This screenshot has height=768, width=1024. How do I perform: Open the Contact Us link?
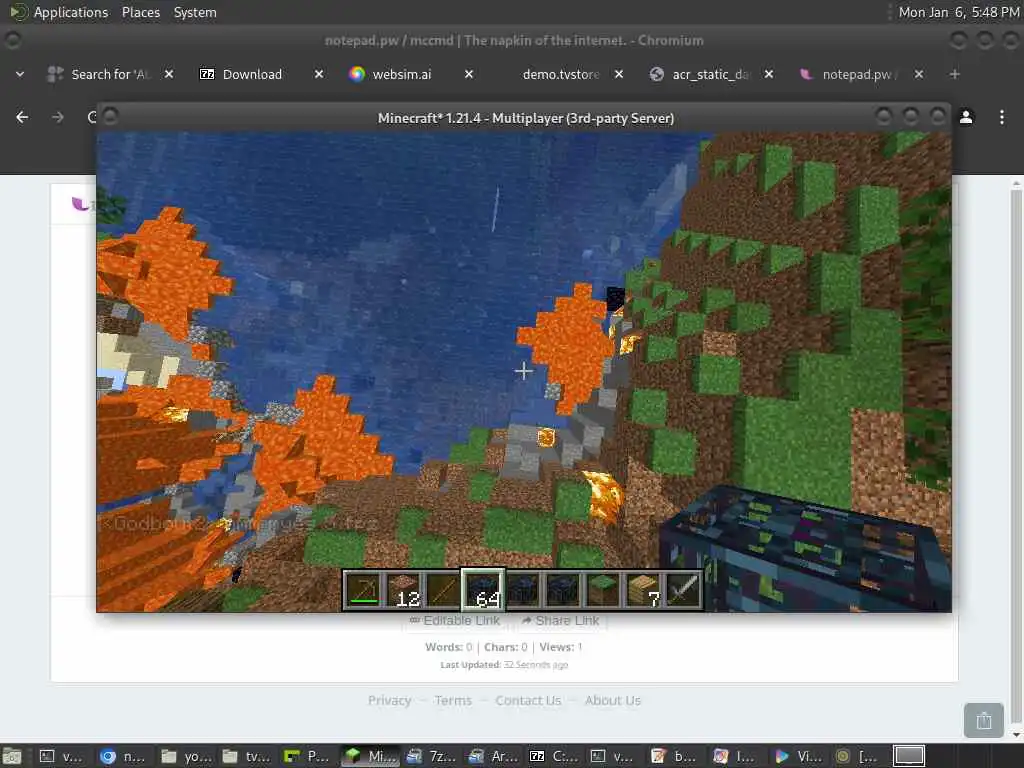pos(528,700)
